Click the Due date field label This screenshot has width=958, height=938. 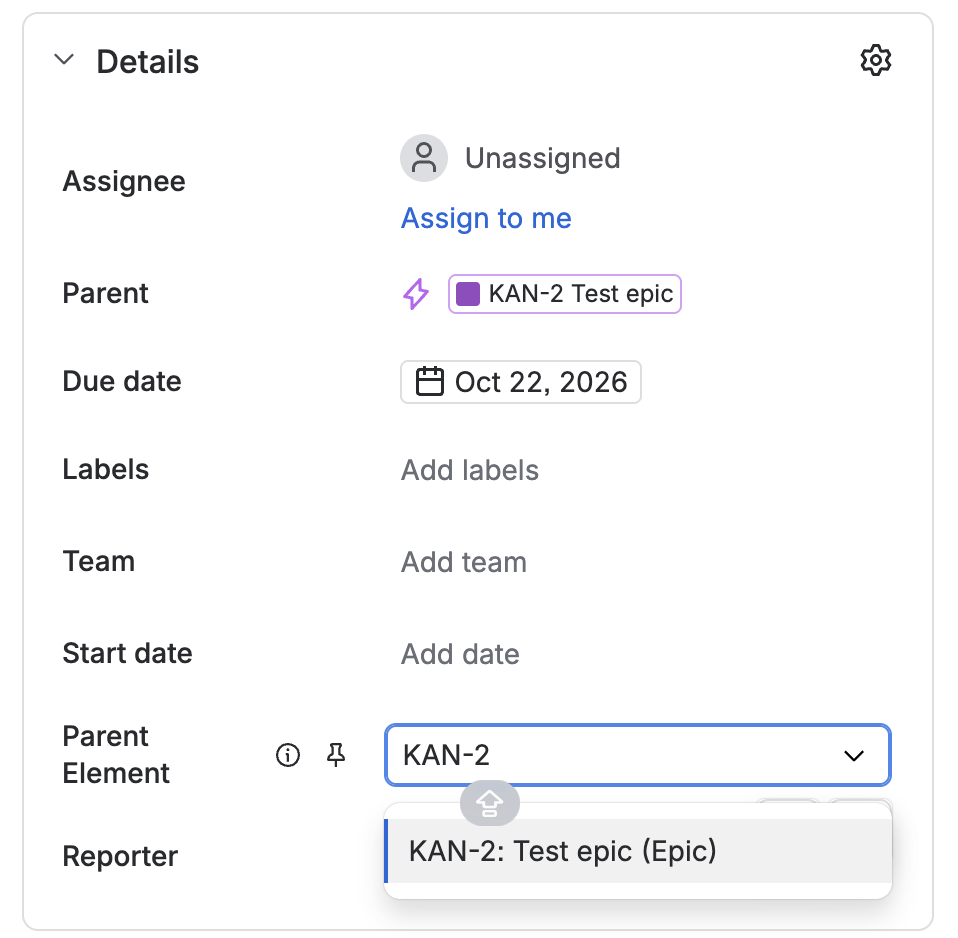[x=122, y=381]
